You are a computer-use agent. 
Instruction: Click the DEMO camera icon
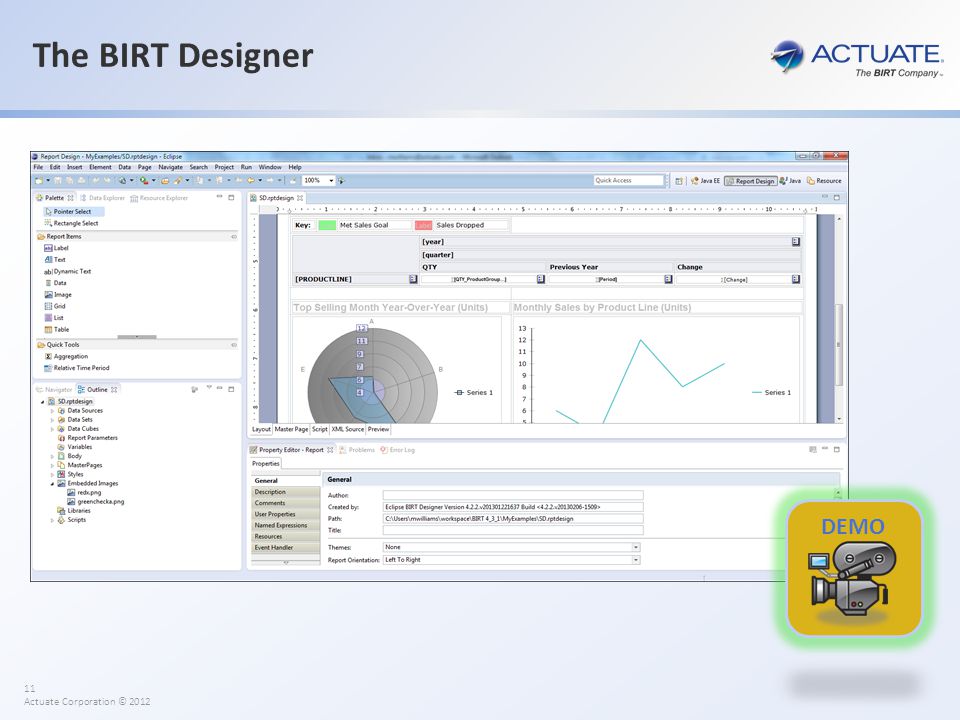[x=854, y=569]
